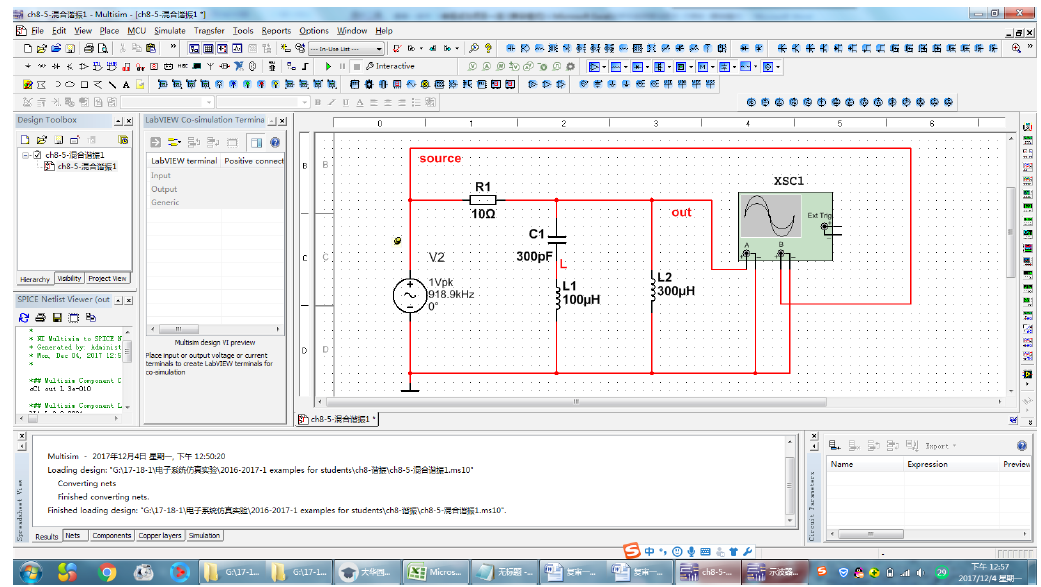This screenshot has height=587, width=1041.
Task: Switch to the Hierarchy tab
Action: (x=35, y=279)
